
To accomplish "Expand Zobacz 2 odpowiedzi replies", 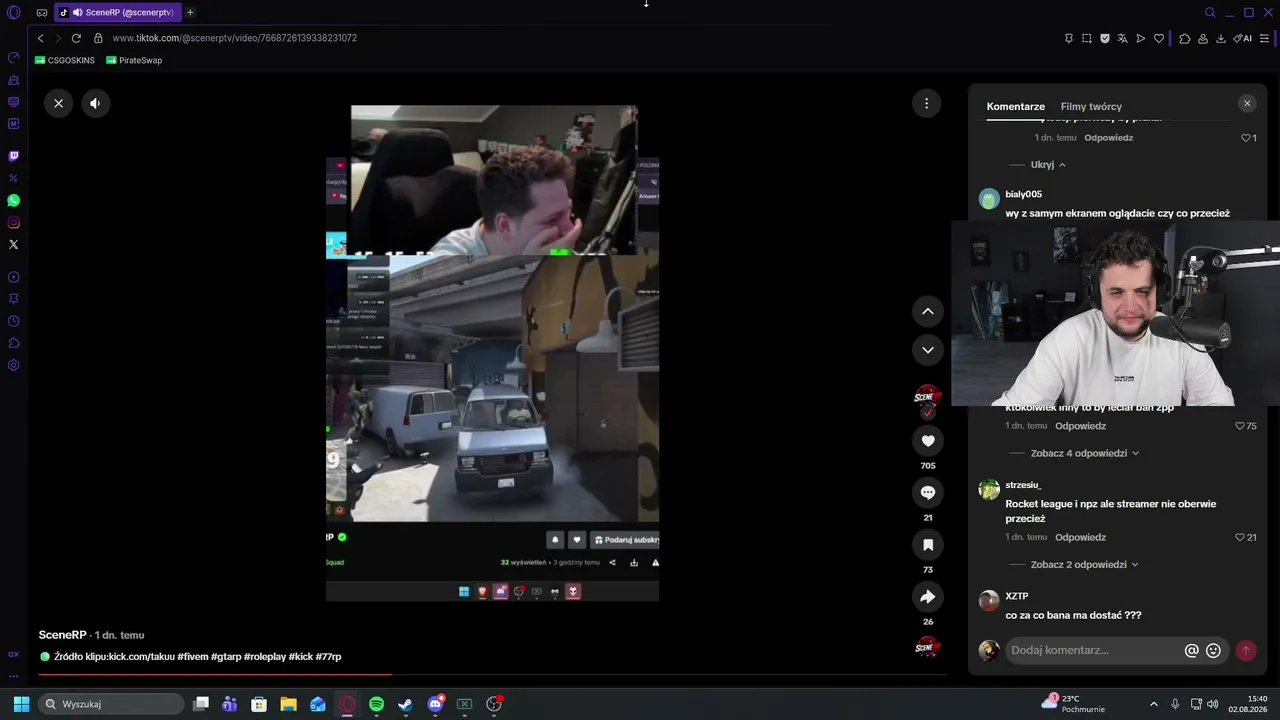I will pyautogui.click(x=1085, y=564).
